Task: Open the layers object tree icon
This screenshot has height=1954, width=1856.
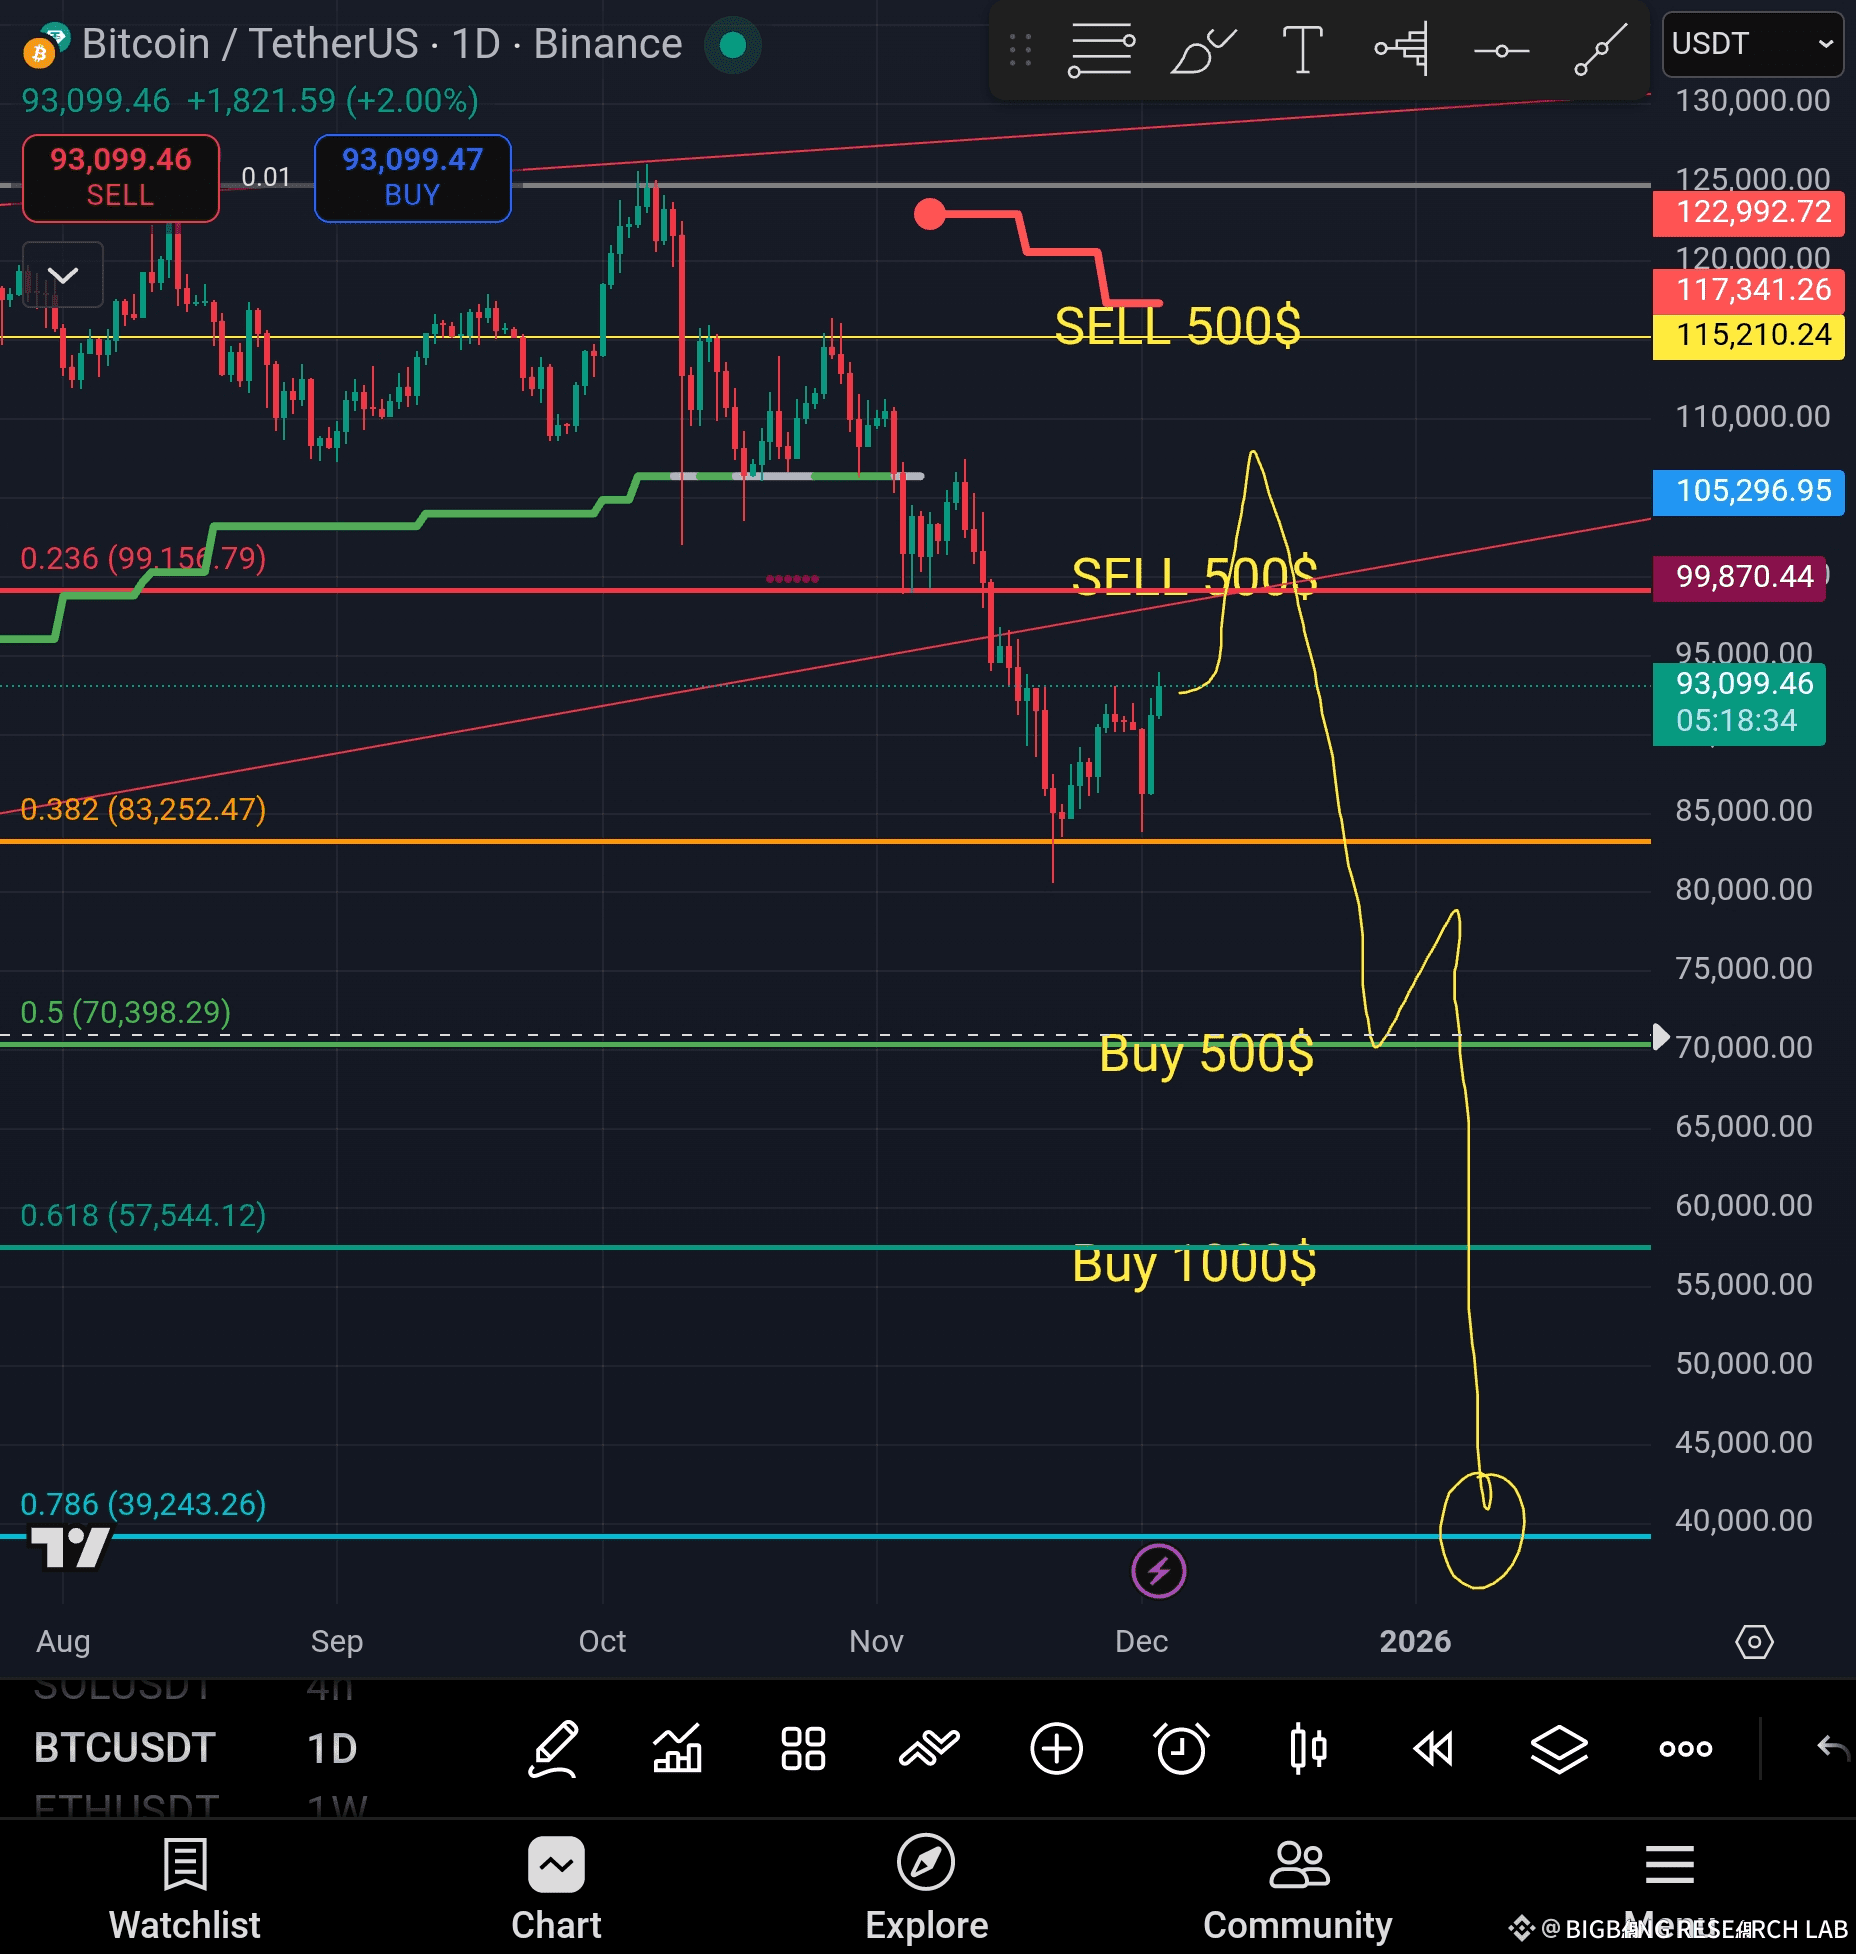Action: (x=1559, y=1748)
